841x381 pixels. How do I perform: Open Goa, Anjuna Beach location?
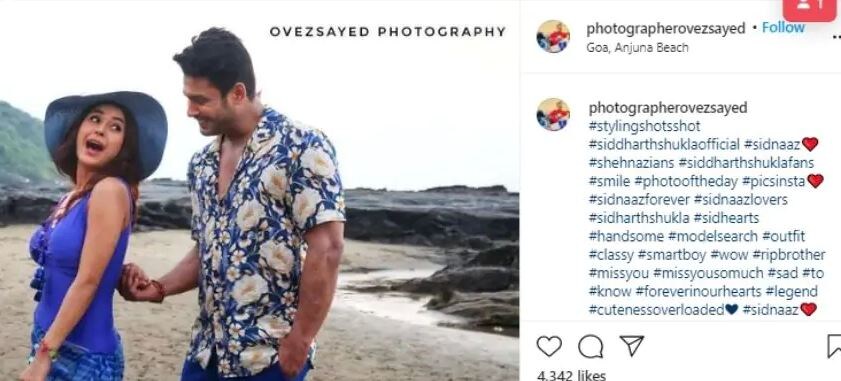[637, 47]
